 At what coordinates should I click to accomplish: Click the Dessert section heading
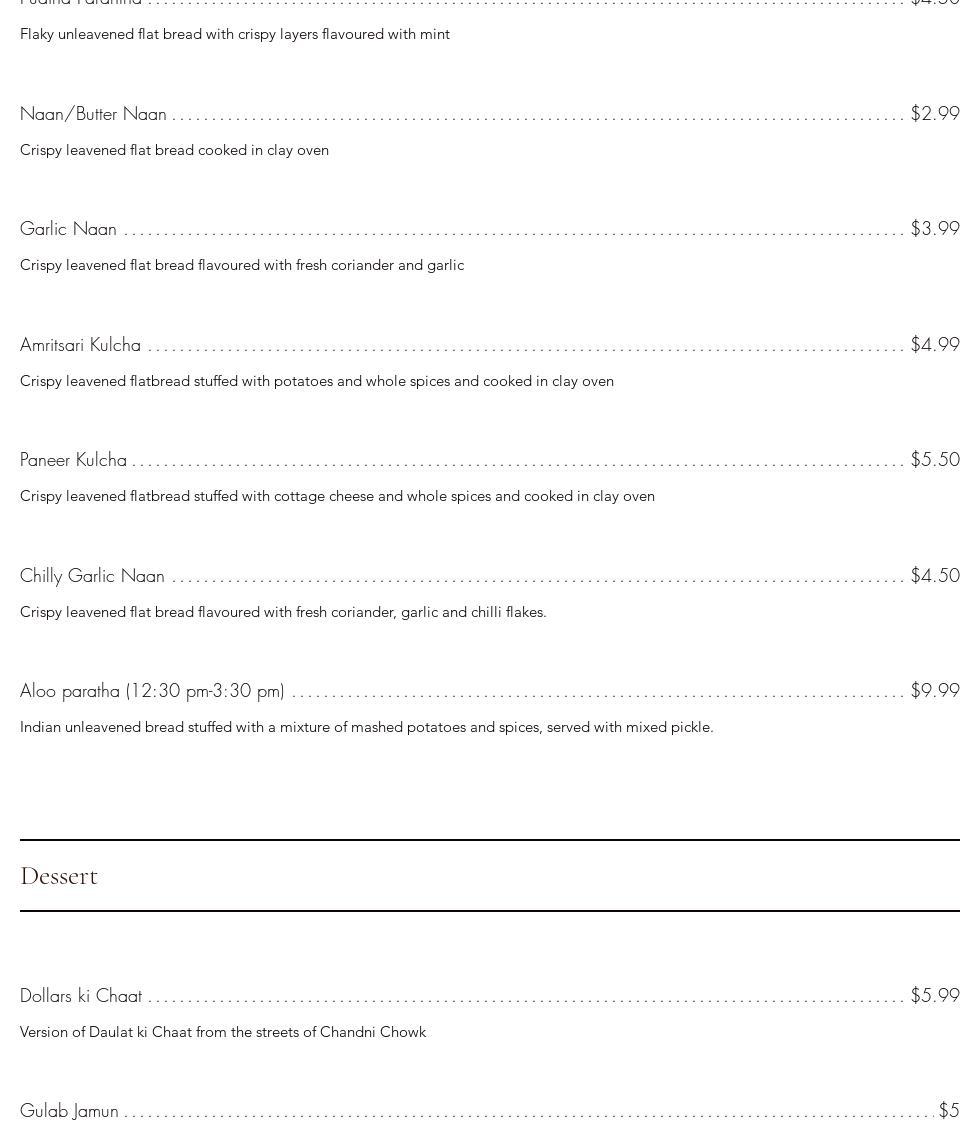click(59, 876)
